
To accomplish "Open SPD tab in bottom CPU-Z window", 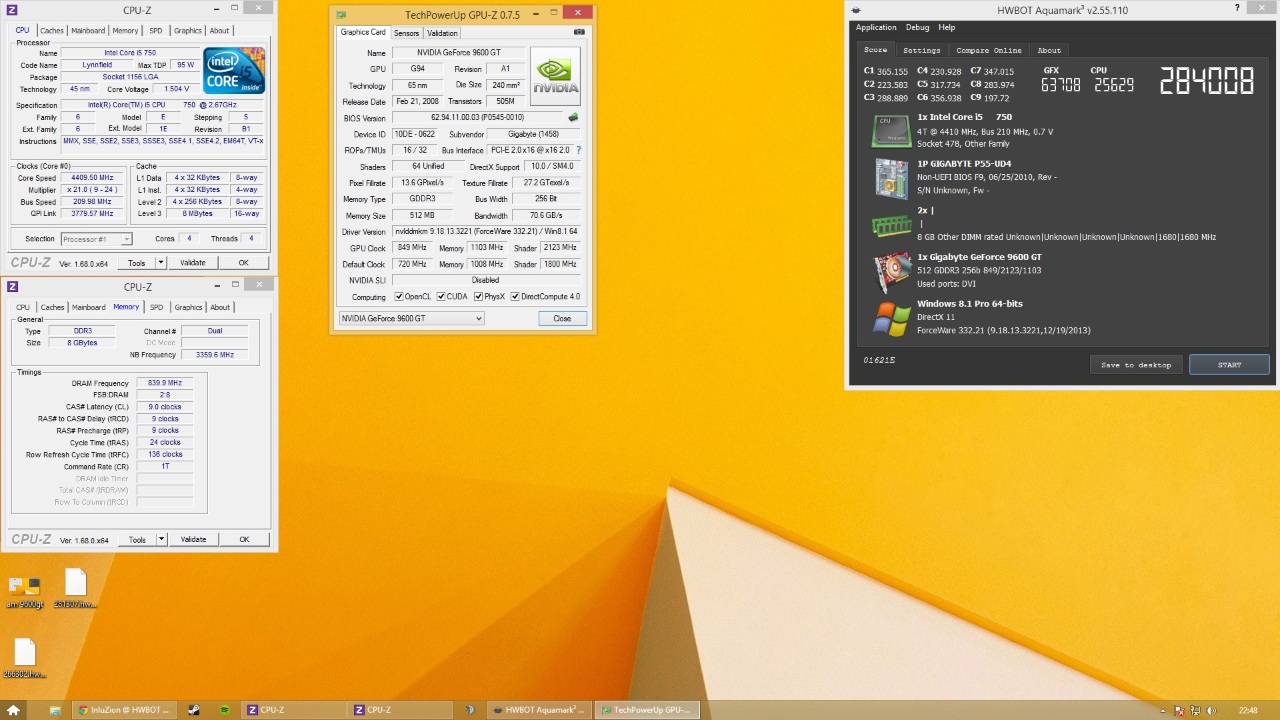I will point(156,308).
